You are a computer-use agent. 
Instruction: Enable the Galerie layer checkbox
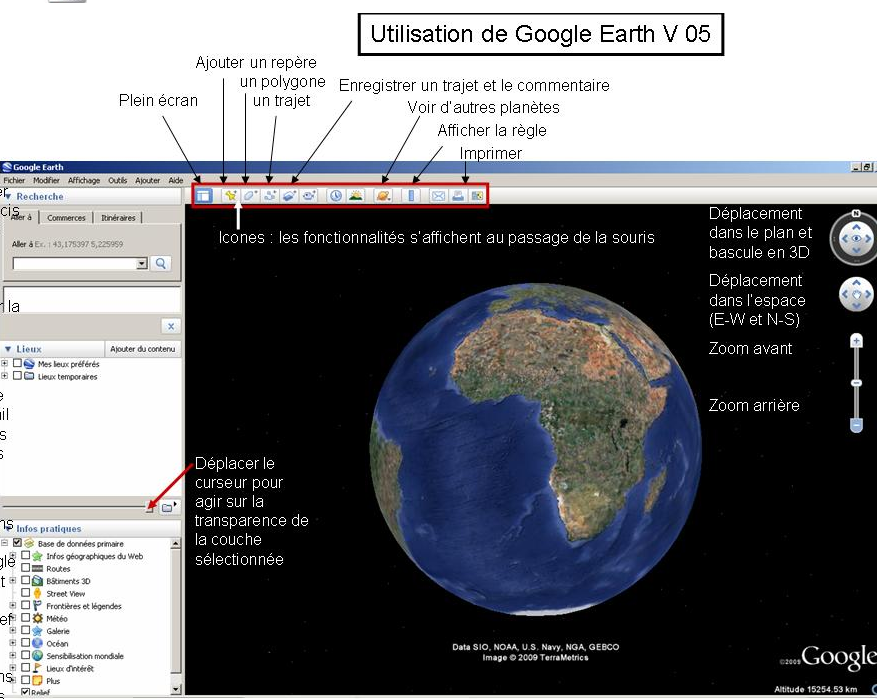[x=25, y=630]
